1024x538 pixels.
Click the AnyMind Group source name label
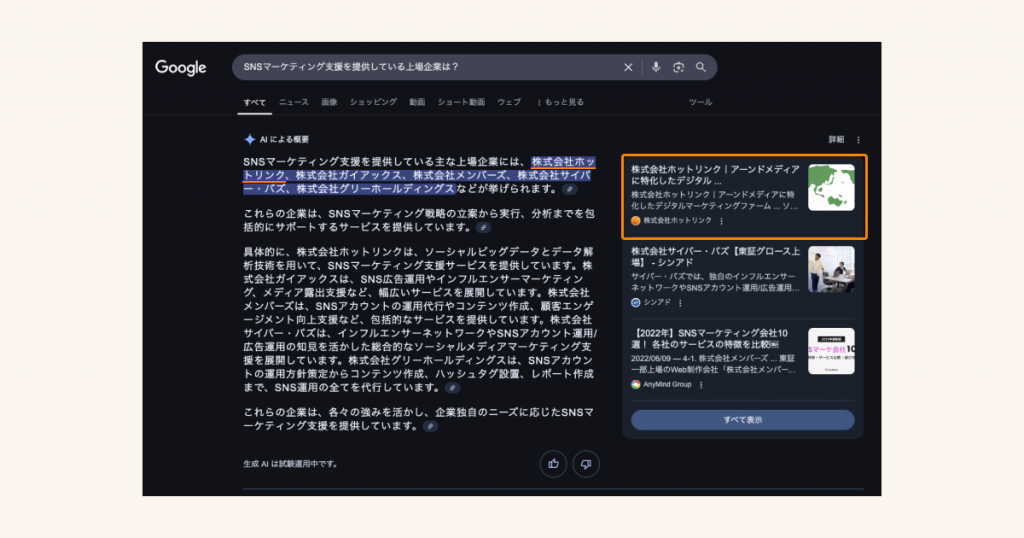tap(667, 385)
